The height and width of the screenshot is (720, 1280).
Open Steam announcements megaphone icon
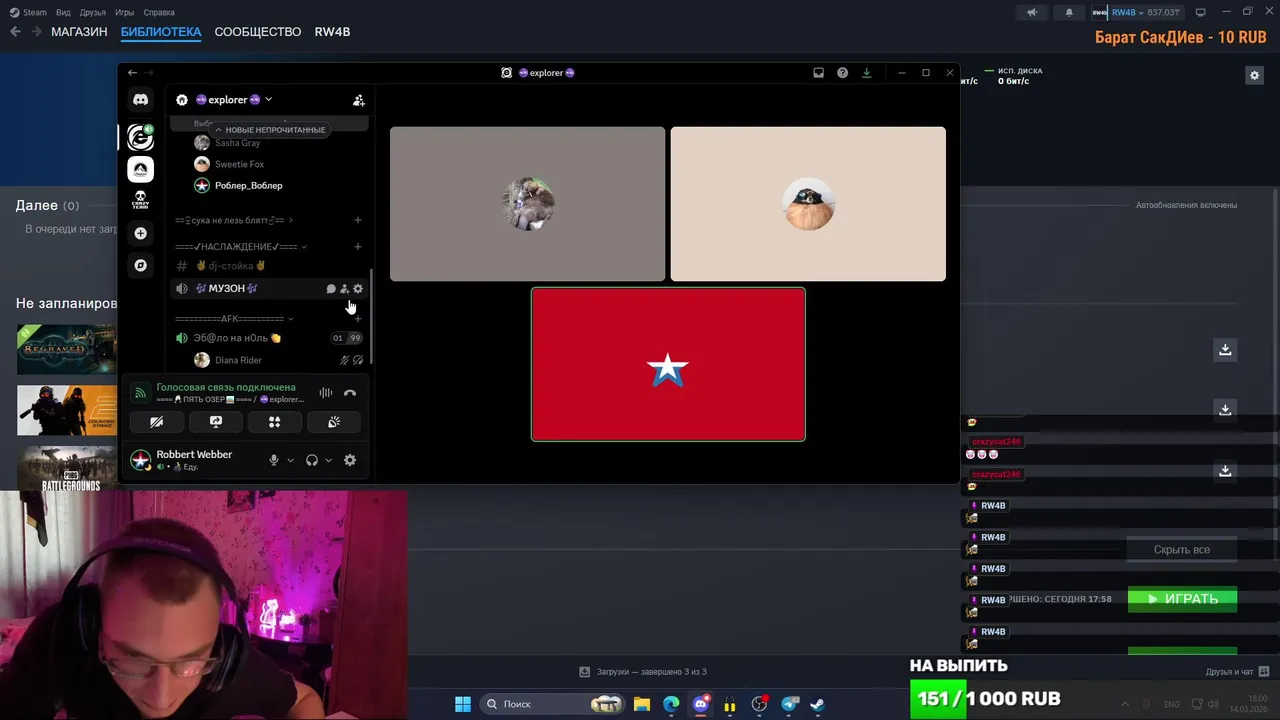point(1032,12)
